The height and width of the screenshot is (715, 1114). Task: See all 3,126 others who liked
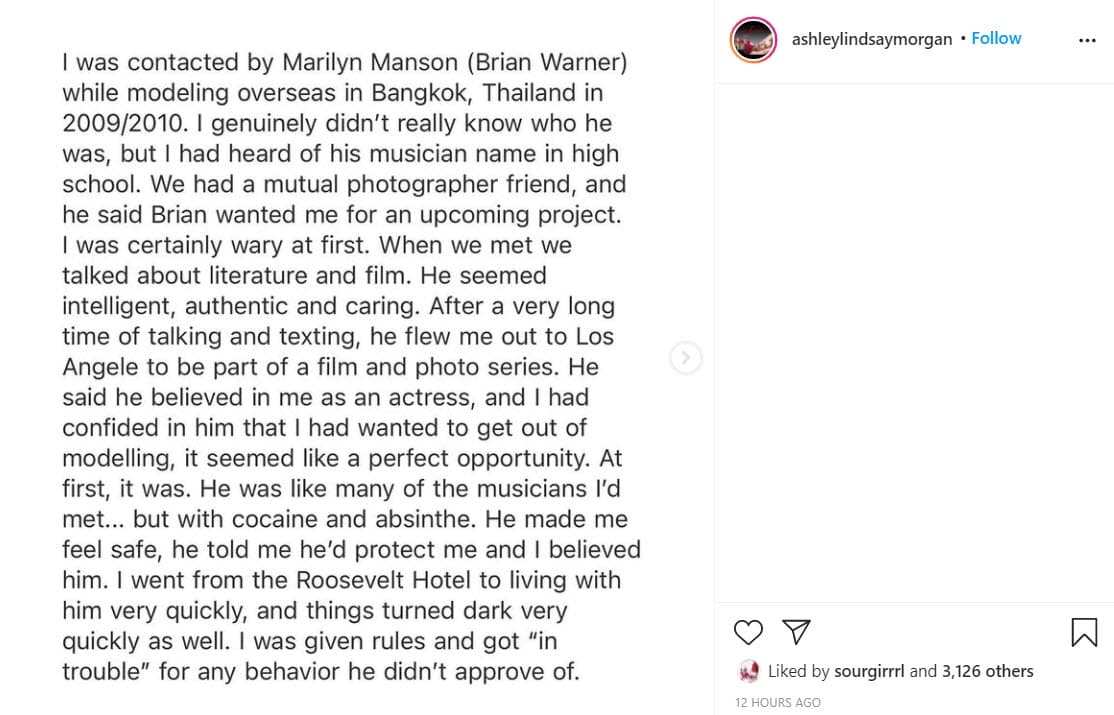click(987, 671)
